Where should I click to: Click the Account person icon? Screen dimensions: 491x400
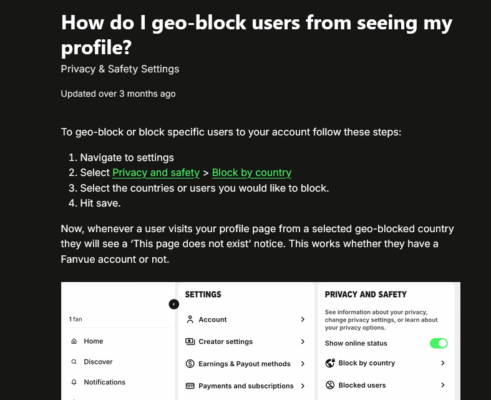190,319
